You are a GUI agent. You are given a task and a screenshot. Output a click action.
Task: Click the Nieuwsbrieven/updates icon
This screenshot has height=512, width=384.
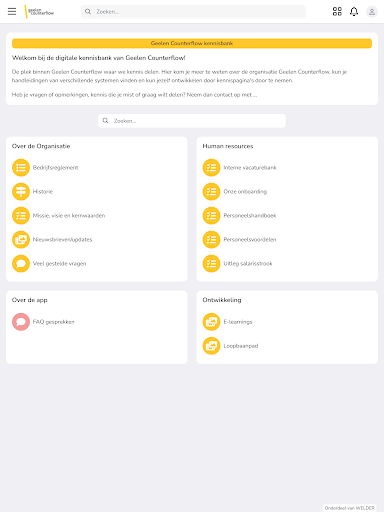coord(21,239)
